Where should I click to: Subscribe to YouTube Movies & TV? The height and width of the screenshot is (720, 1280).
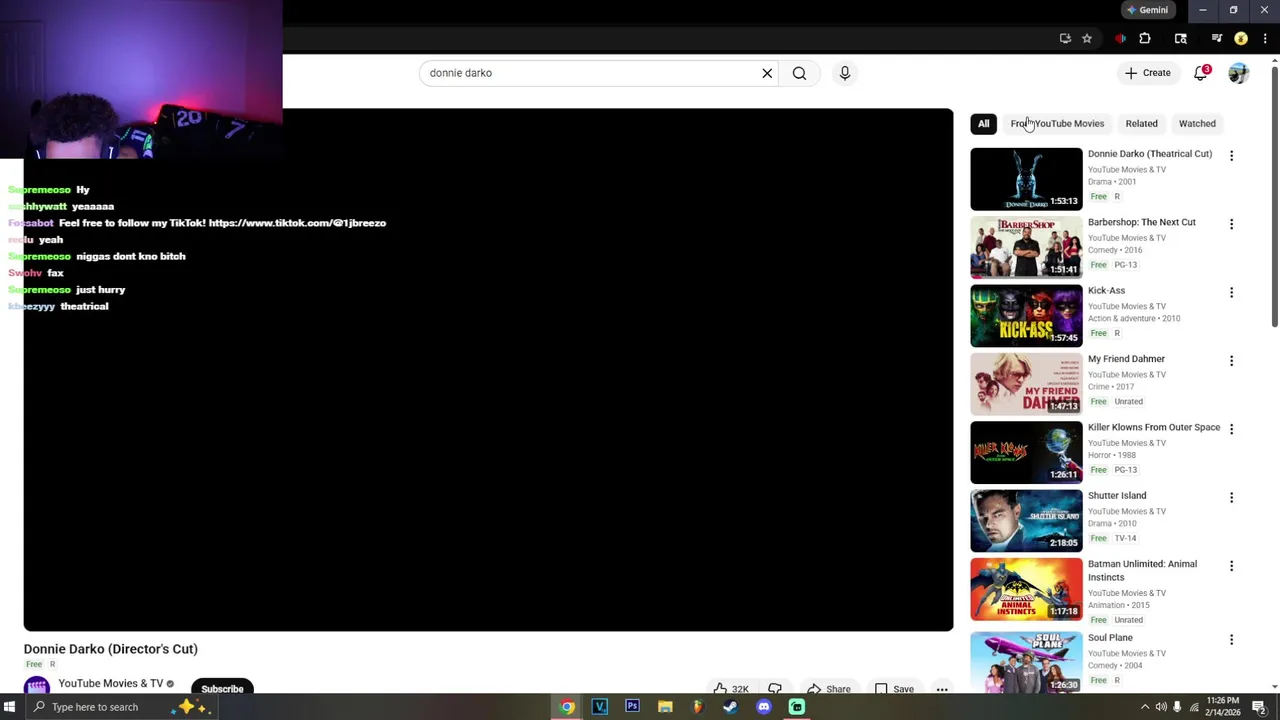[222, 689]
